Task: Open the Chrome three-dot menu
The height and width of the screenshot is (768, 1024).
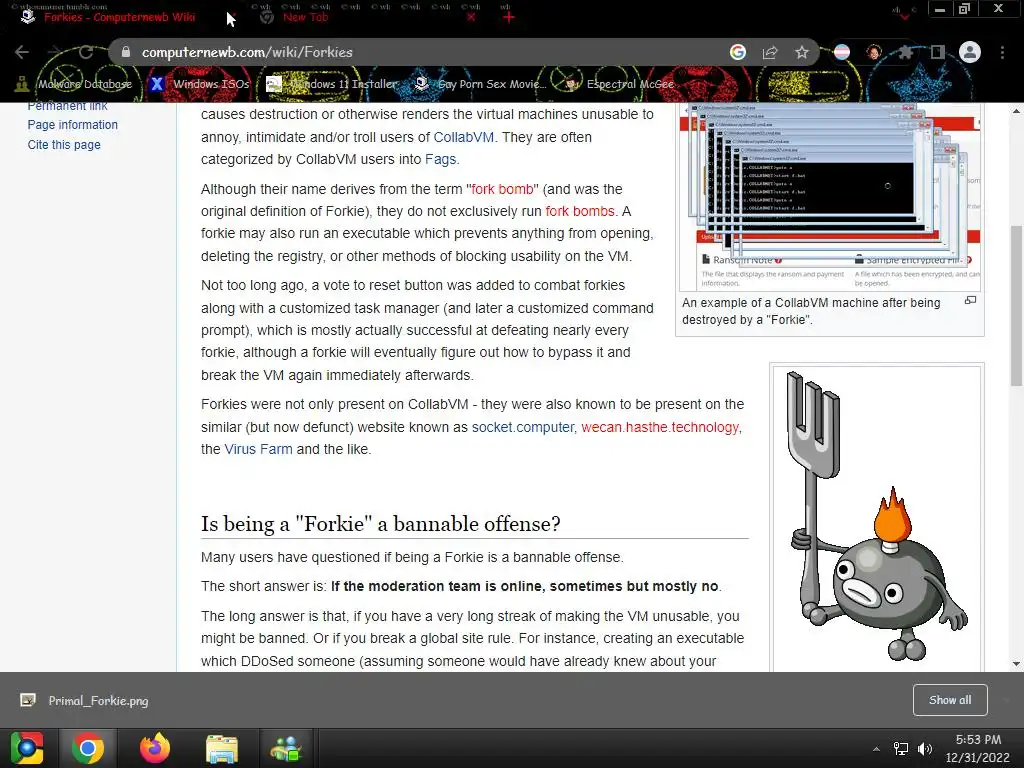Action: [x=1002, y=52]
